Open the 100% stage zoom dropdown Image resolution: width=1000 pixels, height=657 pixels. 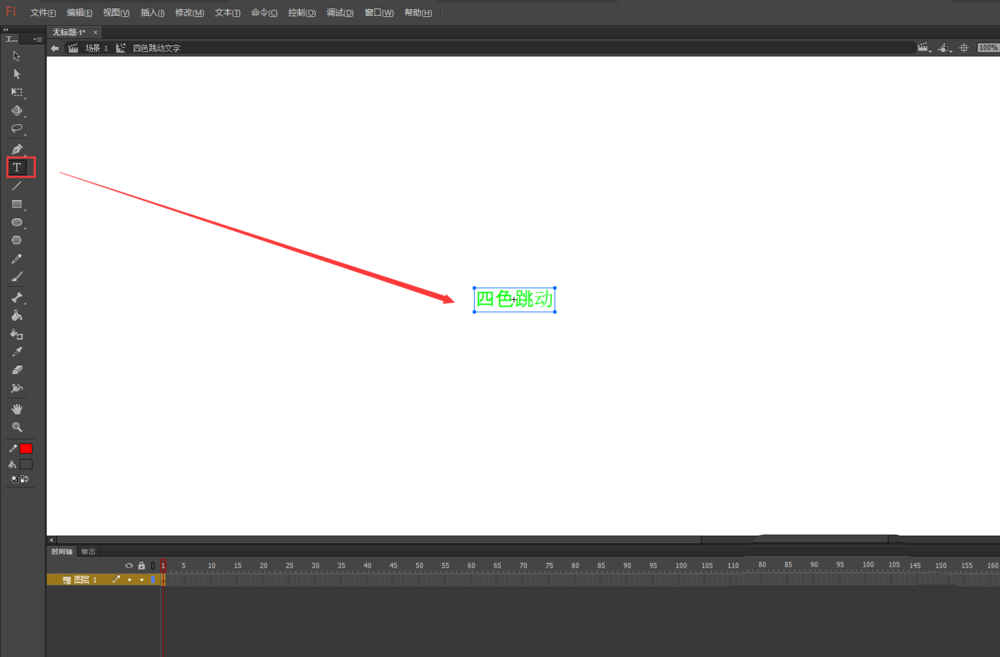coord(988,48)
